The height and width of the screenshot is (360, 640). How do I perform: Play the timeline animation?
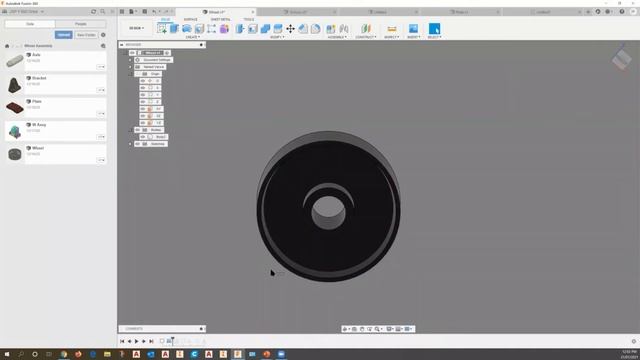(137, 341)
